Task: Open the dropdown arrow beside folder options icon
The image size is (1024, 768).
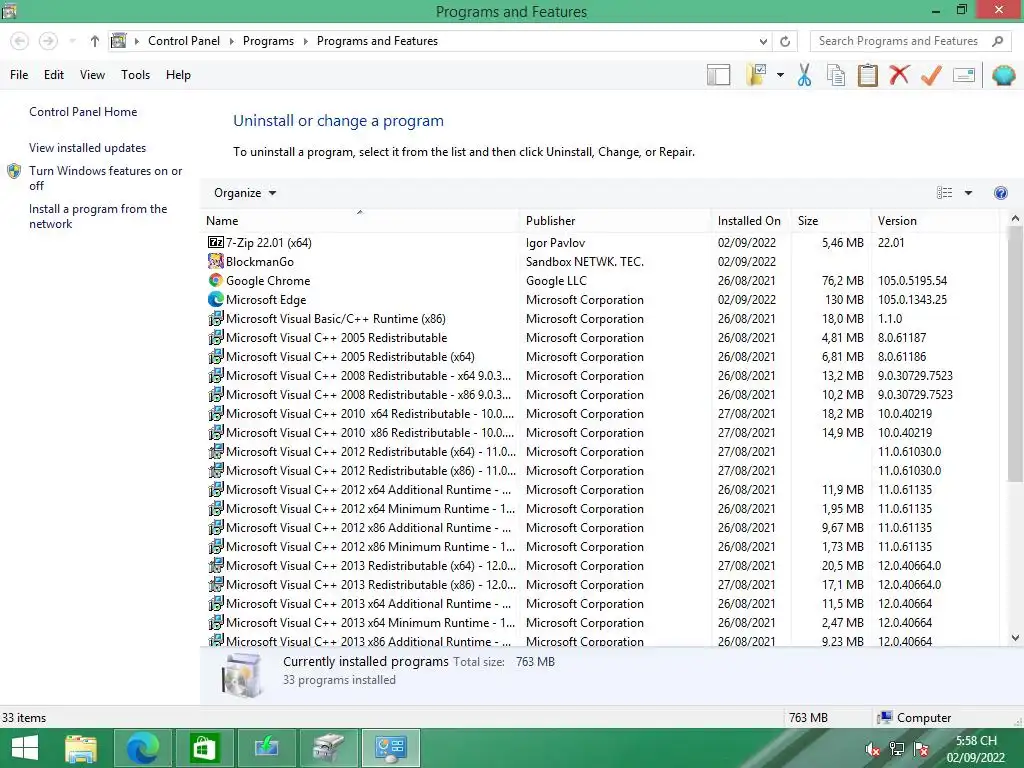Action: (780, 75)
